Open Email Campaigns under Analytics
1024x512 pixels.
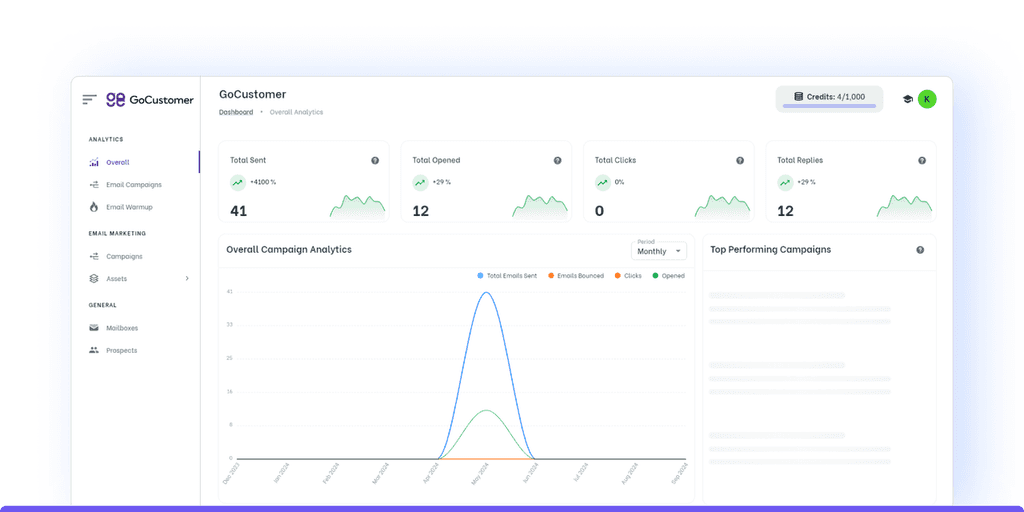[135, 184]
